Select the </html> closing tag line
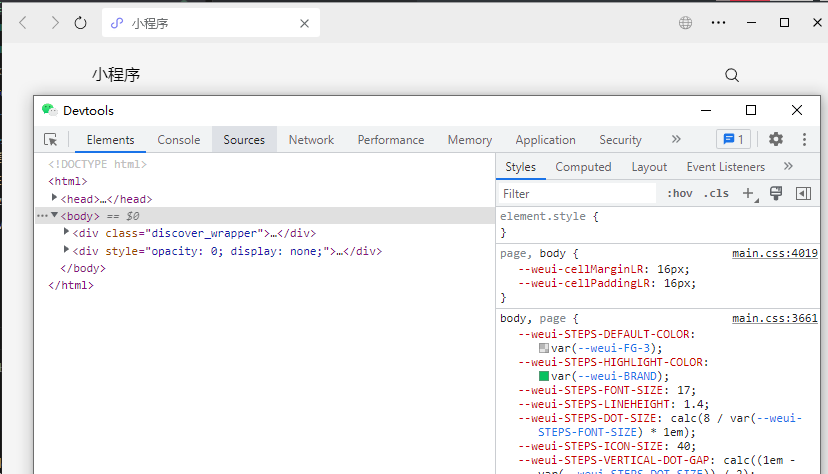 click(x=71, y=285)
